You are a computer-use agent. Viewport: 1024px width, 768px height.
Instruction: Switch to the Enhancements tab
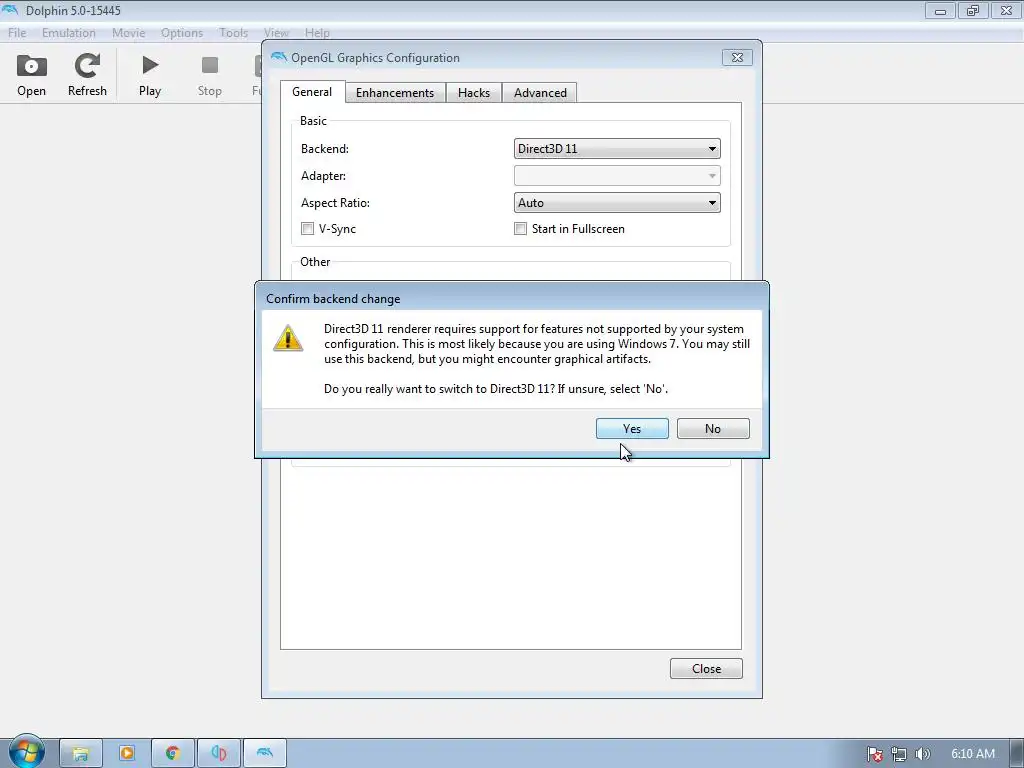point(395,93)
